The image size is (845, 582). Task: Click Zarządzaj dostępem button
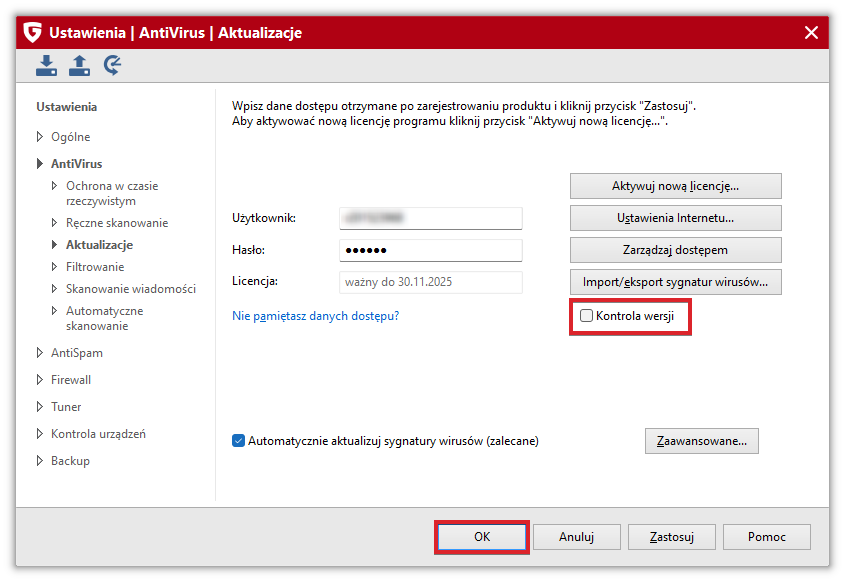click(x=676, y=250)
